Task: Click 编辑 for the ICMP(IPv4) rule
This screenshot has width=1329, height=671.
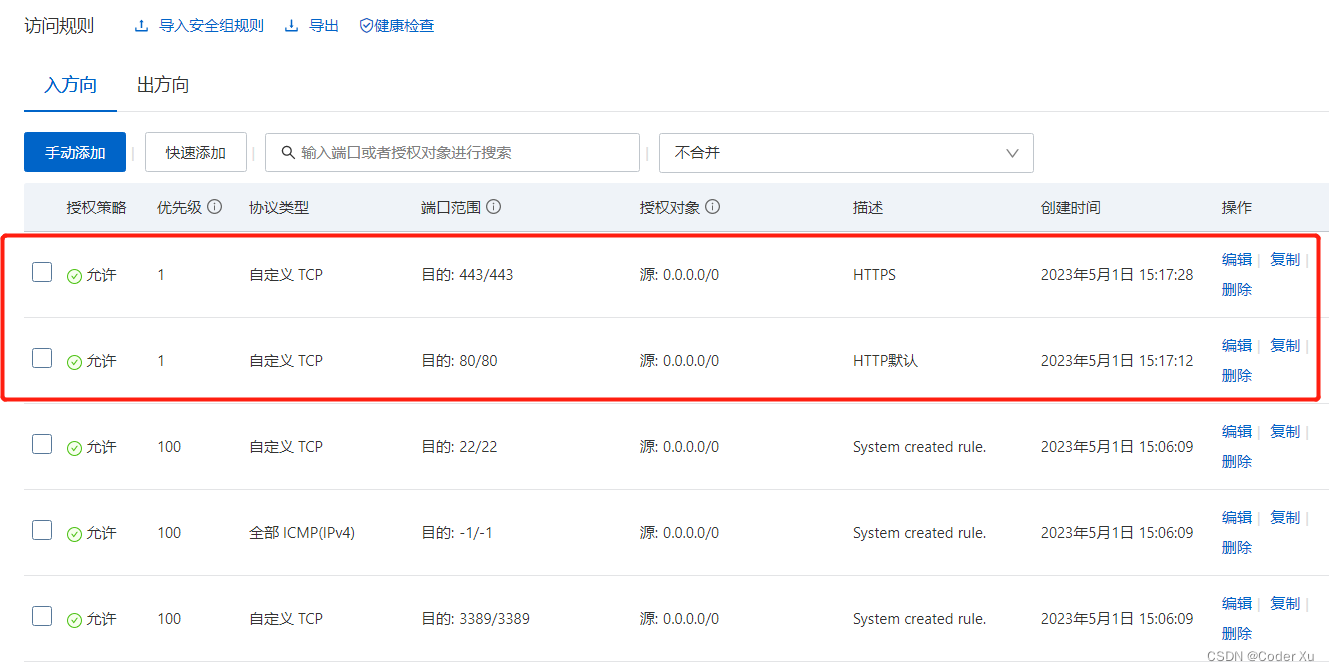Action: click(x=1237, y=517)
